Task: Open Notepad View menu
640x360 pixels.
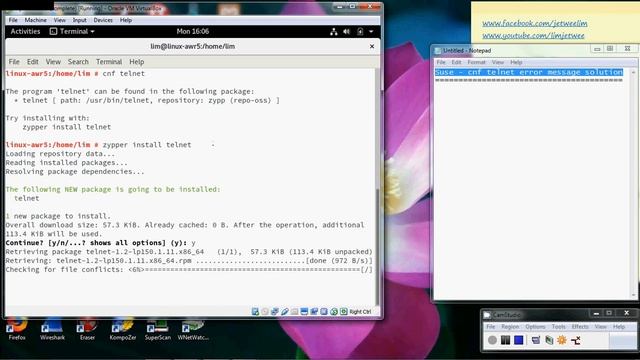Action: pos(498,62)
